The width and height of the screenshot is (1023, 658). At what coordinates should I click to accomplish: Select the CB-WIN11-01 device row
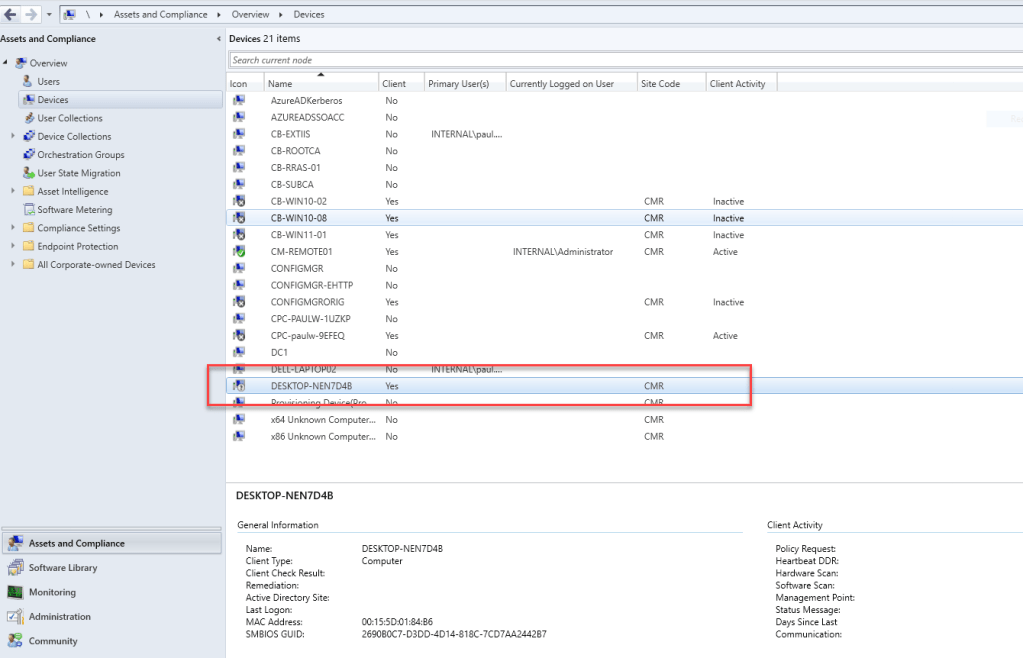299,235
